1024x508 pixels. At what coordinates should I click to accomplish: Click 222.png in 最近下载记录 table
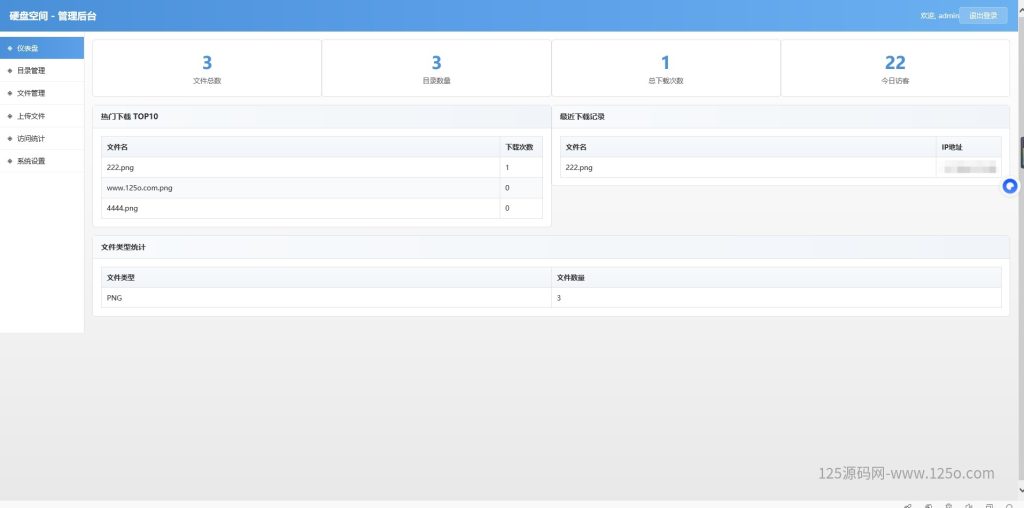coord(579,168)
